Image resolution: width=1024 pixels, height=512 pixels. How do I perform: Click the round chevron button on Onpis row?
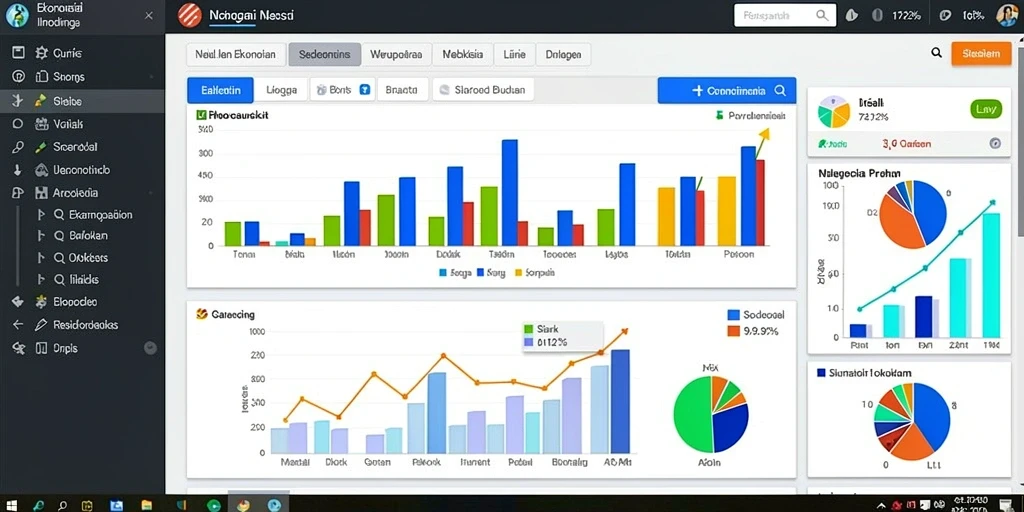[x=150, y=348]
